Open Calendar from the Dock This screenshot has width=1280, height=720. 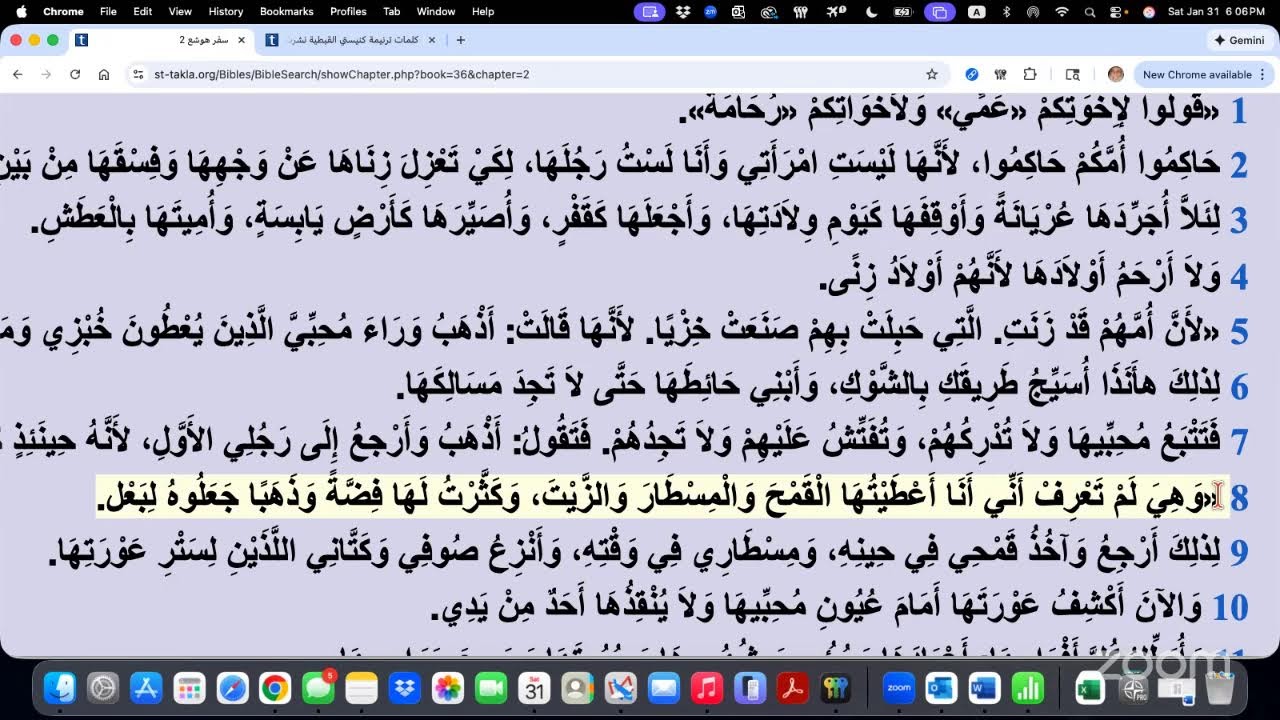click(534, 688)
